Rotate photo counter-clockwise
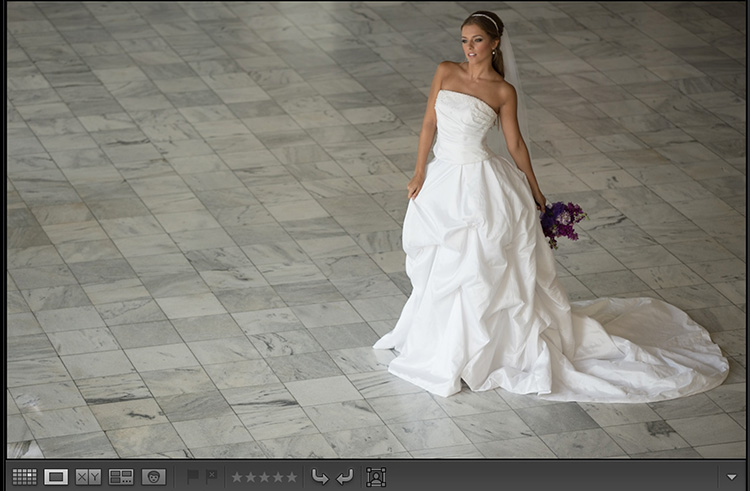The height and width of the screenshot is (491, 750). (x=320, y=477)
